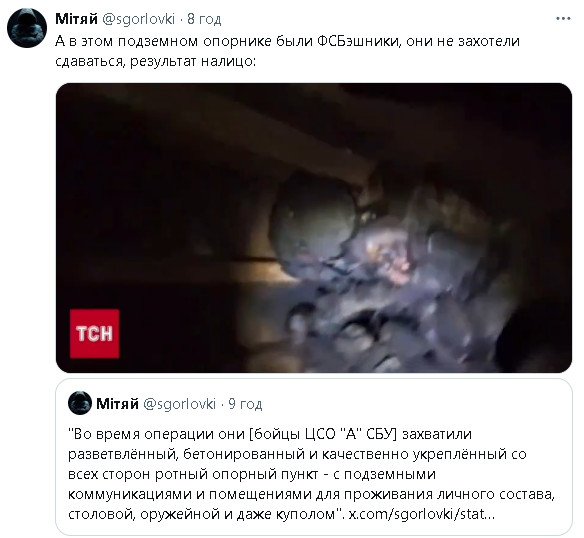Viewport: 584px width, 538px height.
Task: Click the quote line starting 'Во время операции'
Action: [270, 434]
